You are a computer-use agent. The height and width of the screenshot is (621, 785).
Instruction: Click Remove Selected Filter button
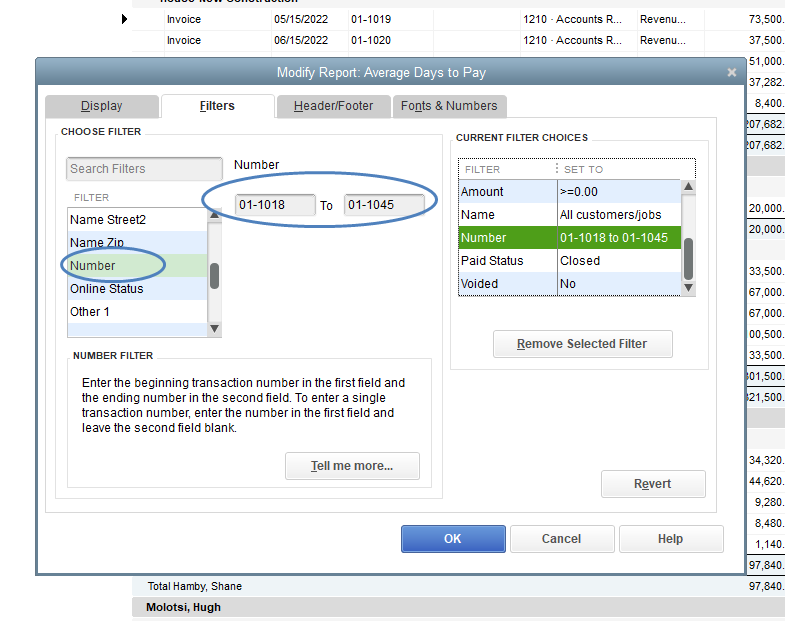(x=582, y=344)
